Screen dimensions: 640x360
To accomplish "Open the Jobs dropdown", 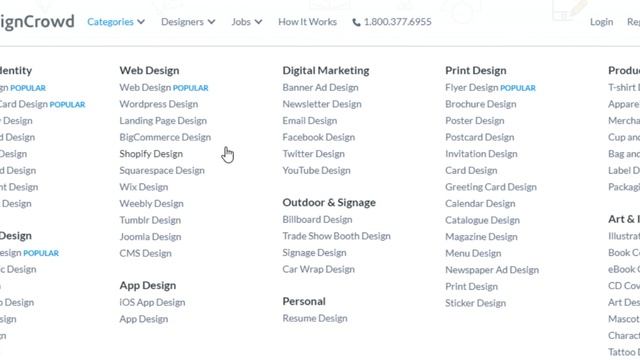I will [247, 22].
